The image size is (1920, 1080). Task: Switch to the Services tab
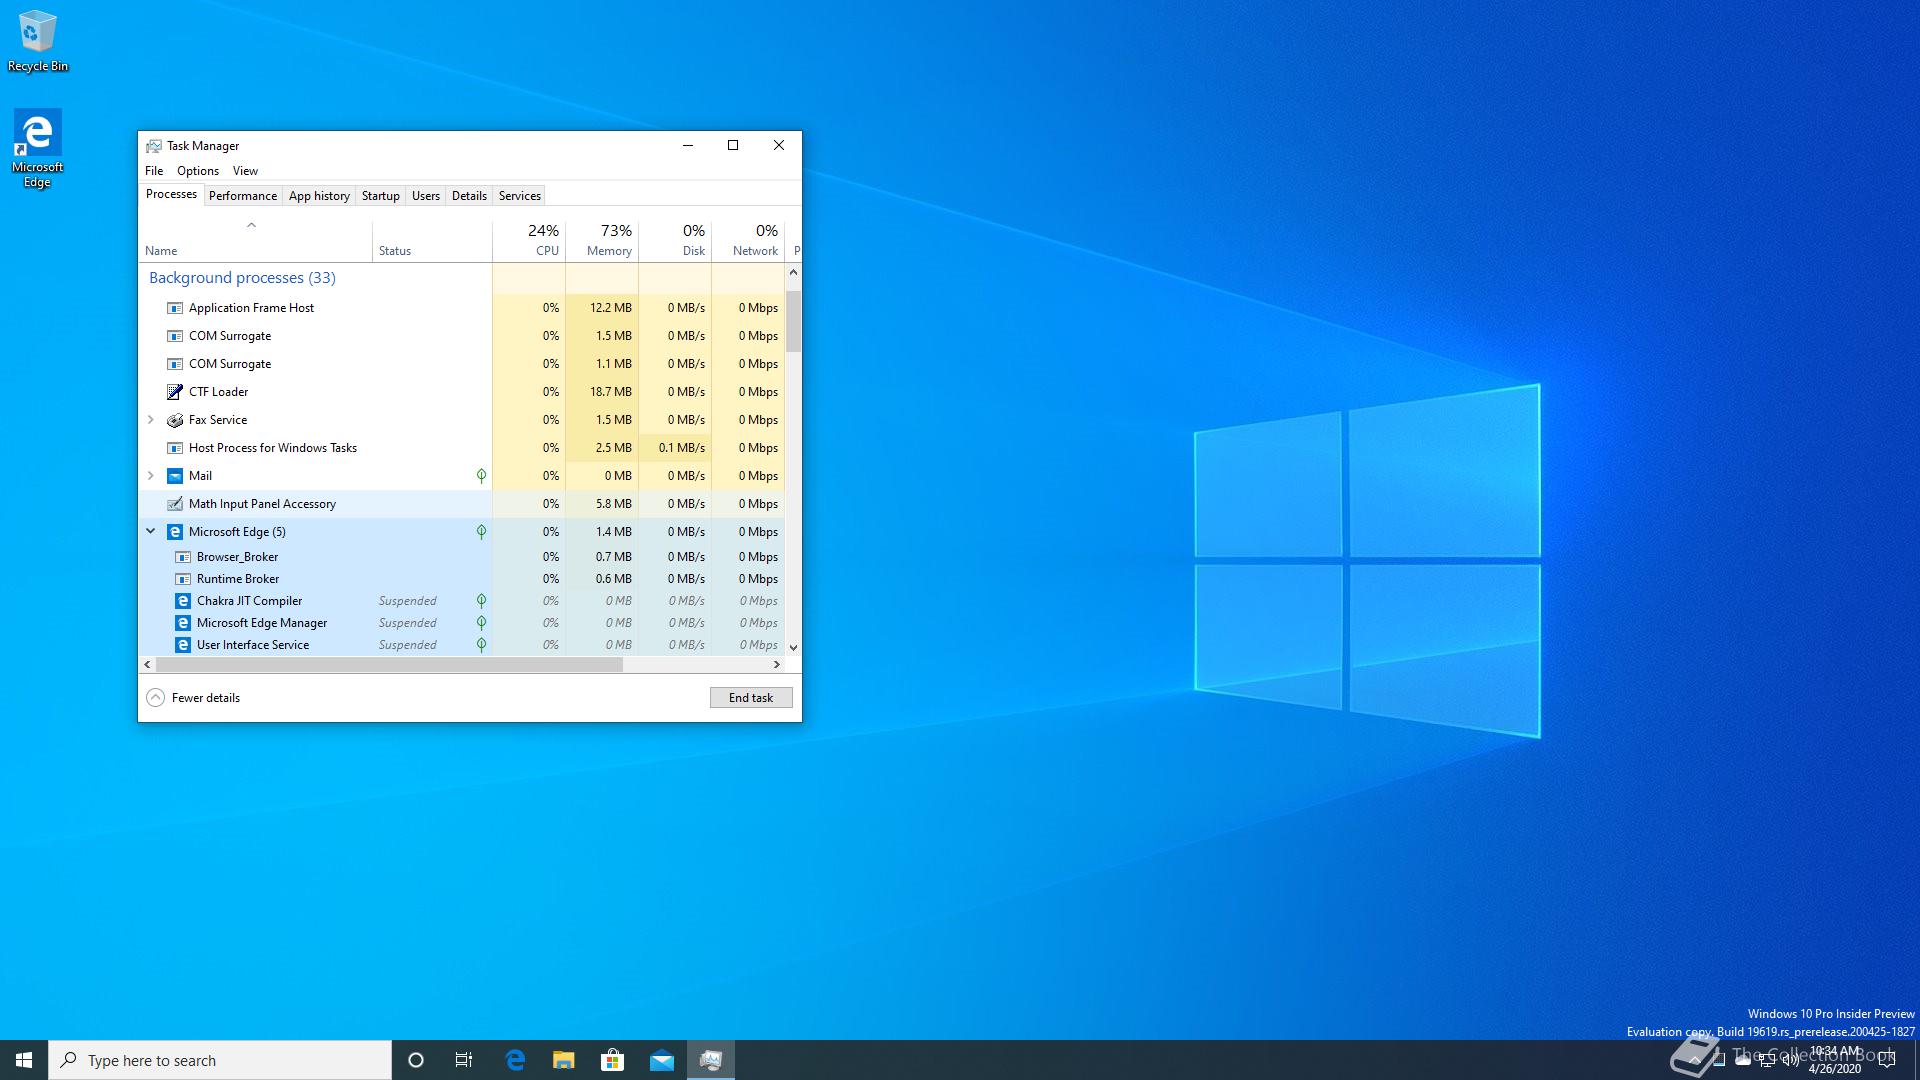pos(520,196)
